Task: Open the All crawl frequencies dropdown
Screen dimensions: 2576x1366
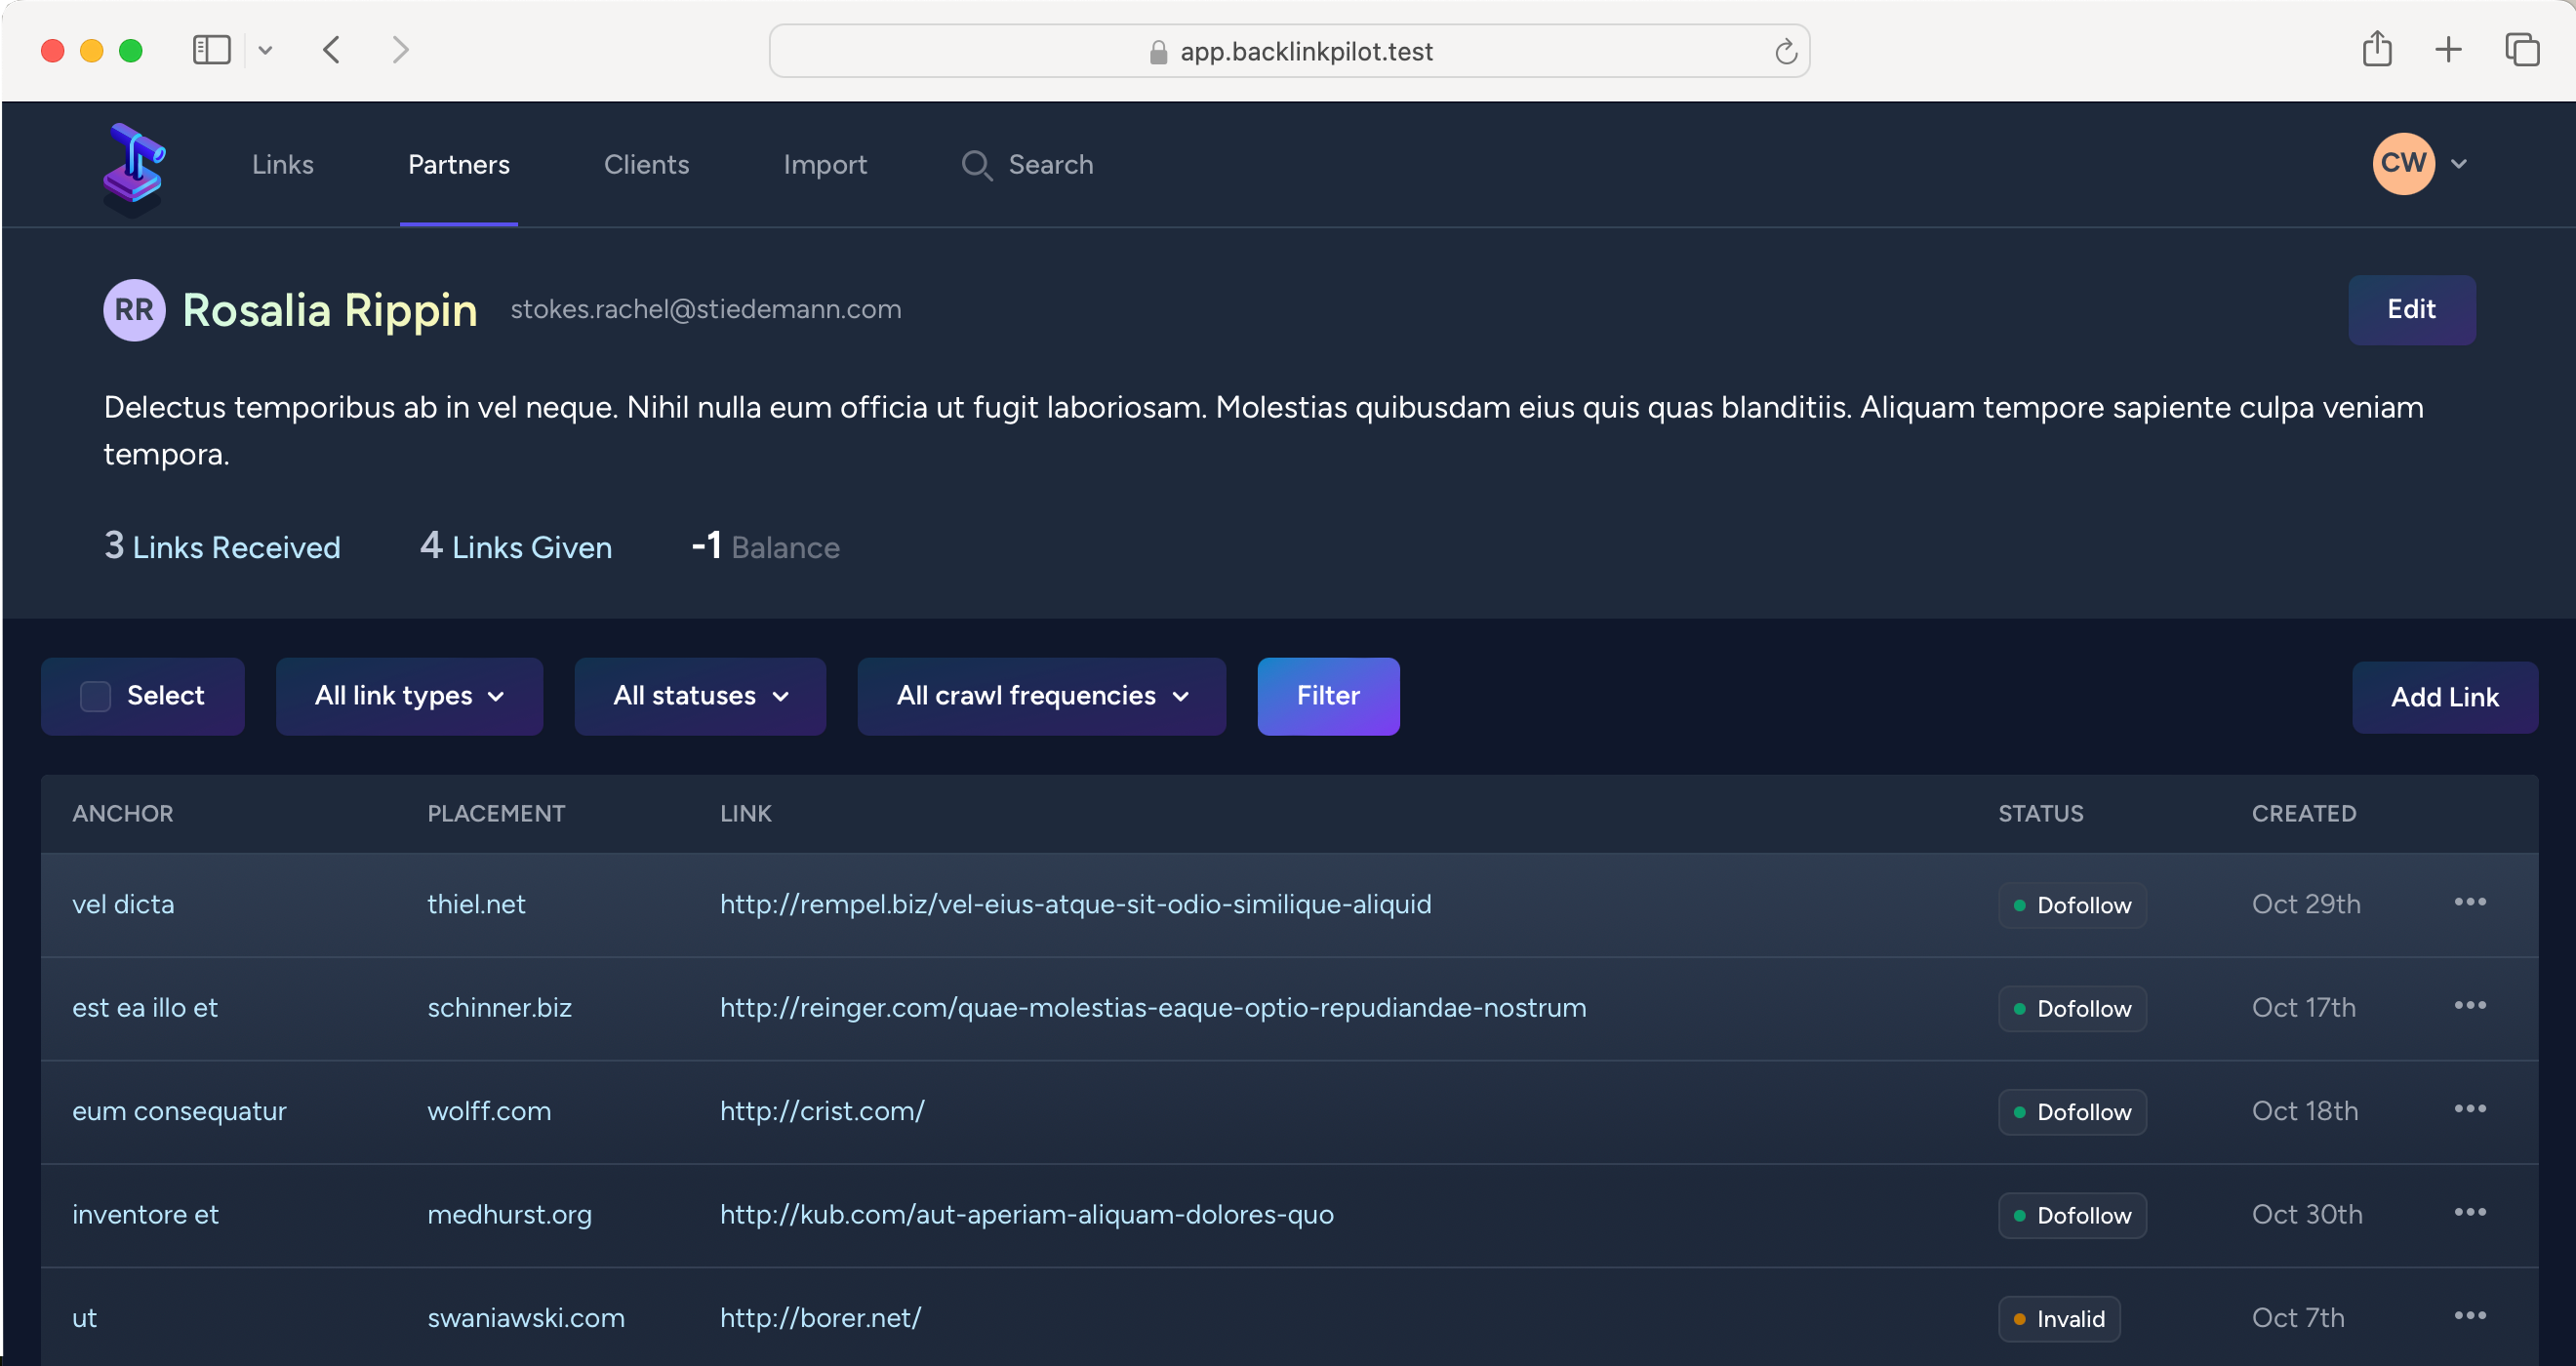Action: click(x=1041, y=696)
